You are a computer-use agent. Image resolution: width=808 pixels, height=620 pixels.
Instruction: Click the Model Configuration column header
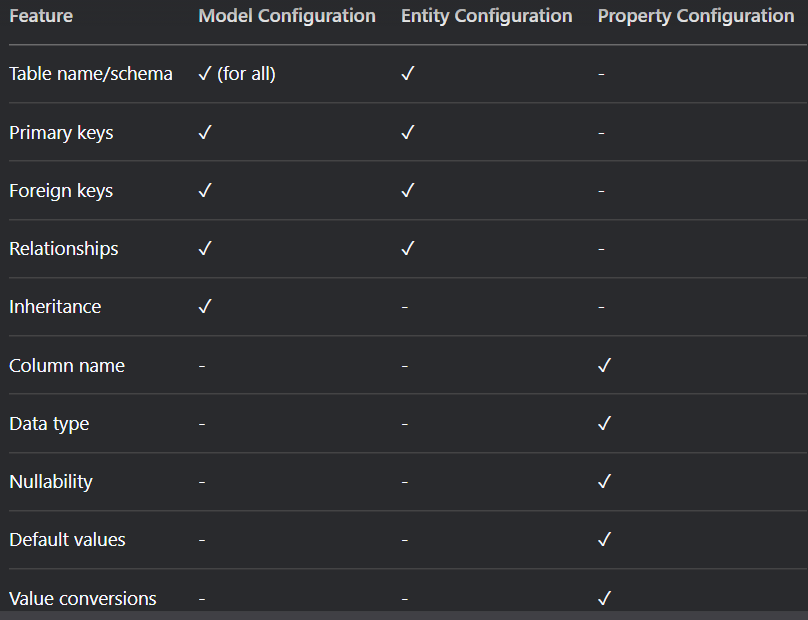pyautogui.click(x=287, y=16)
